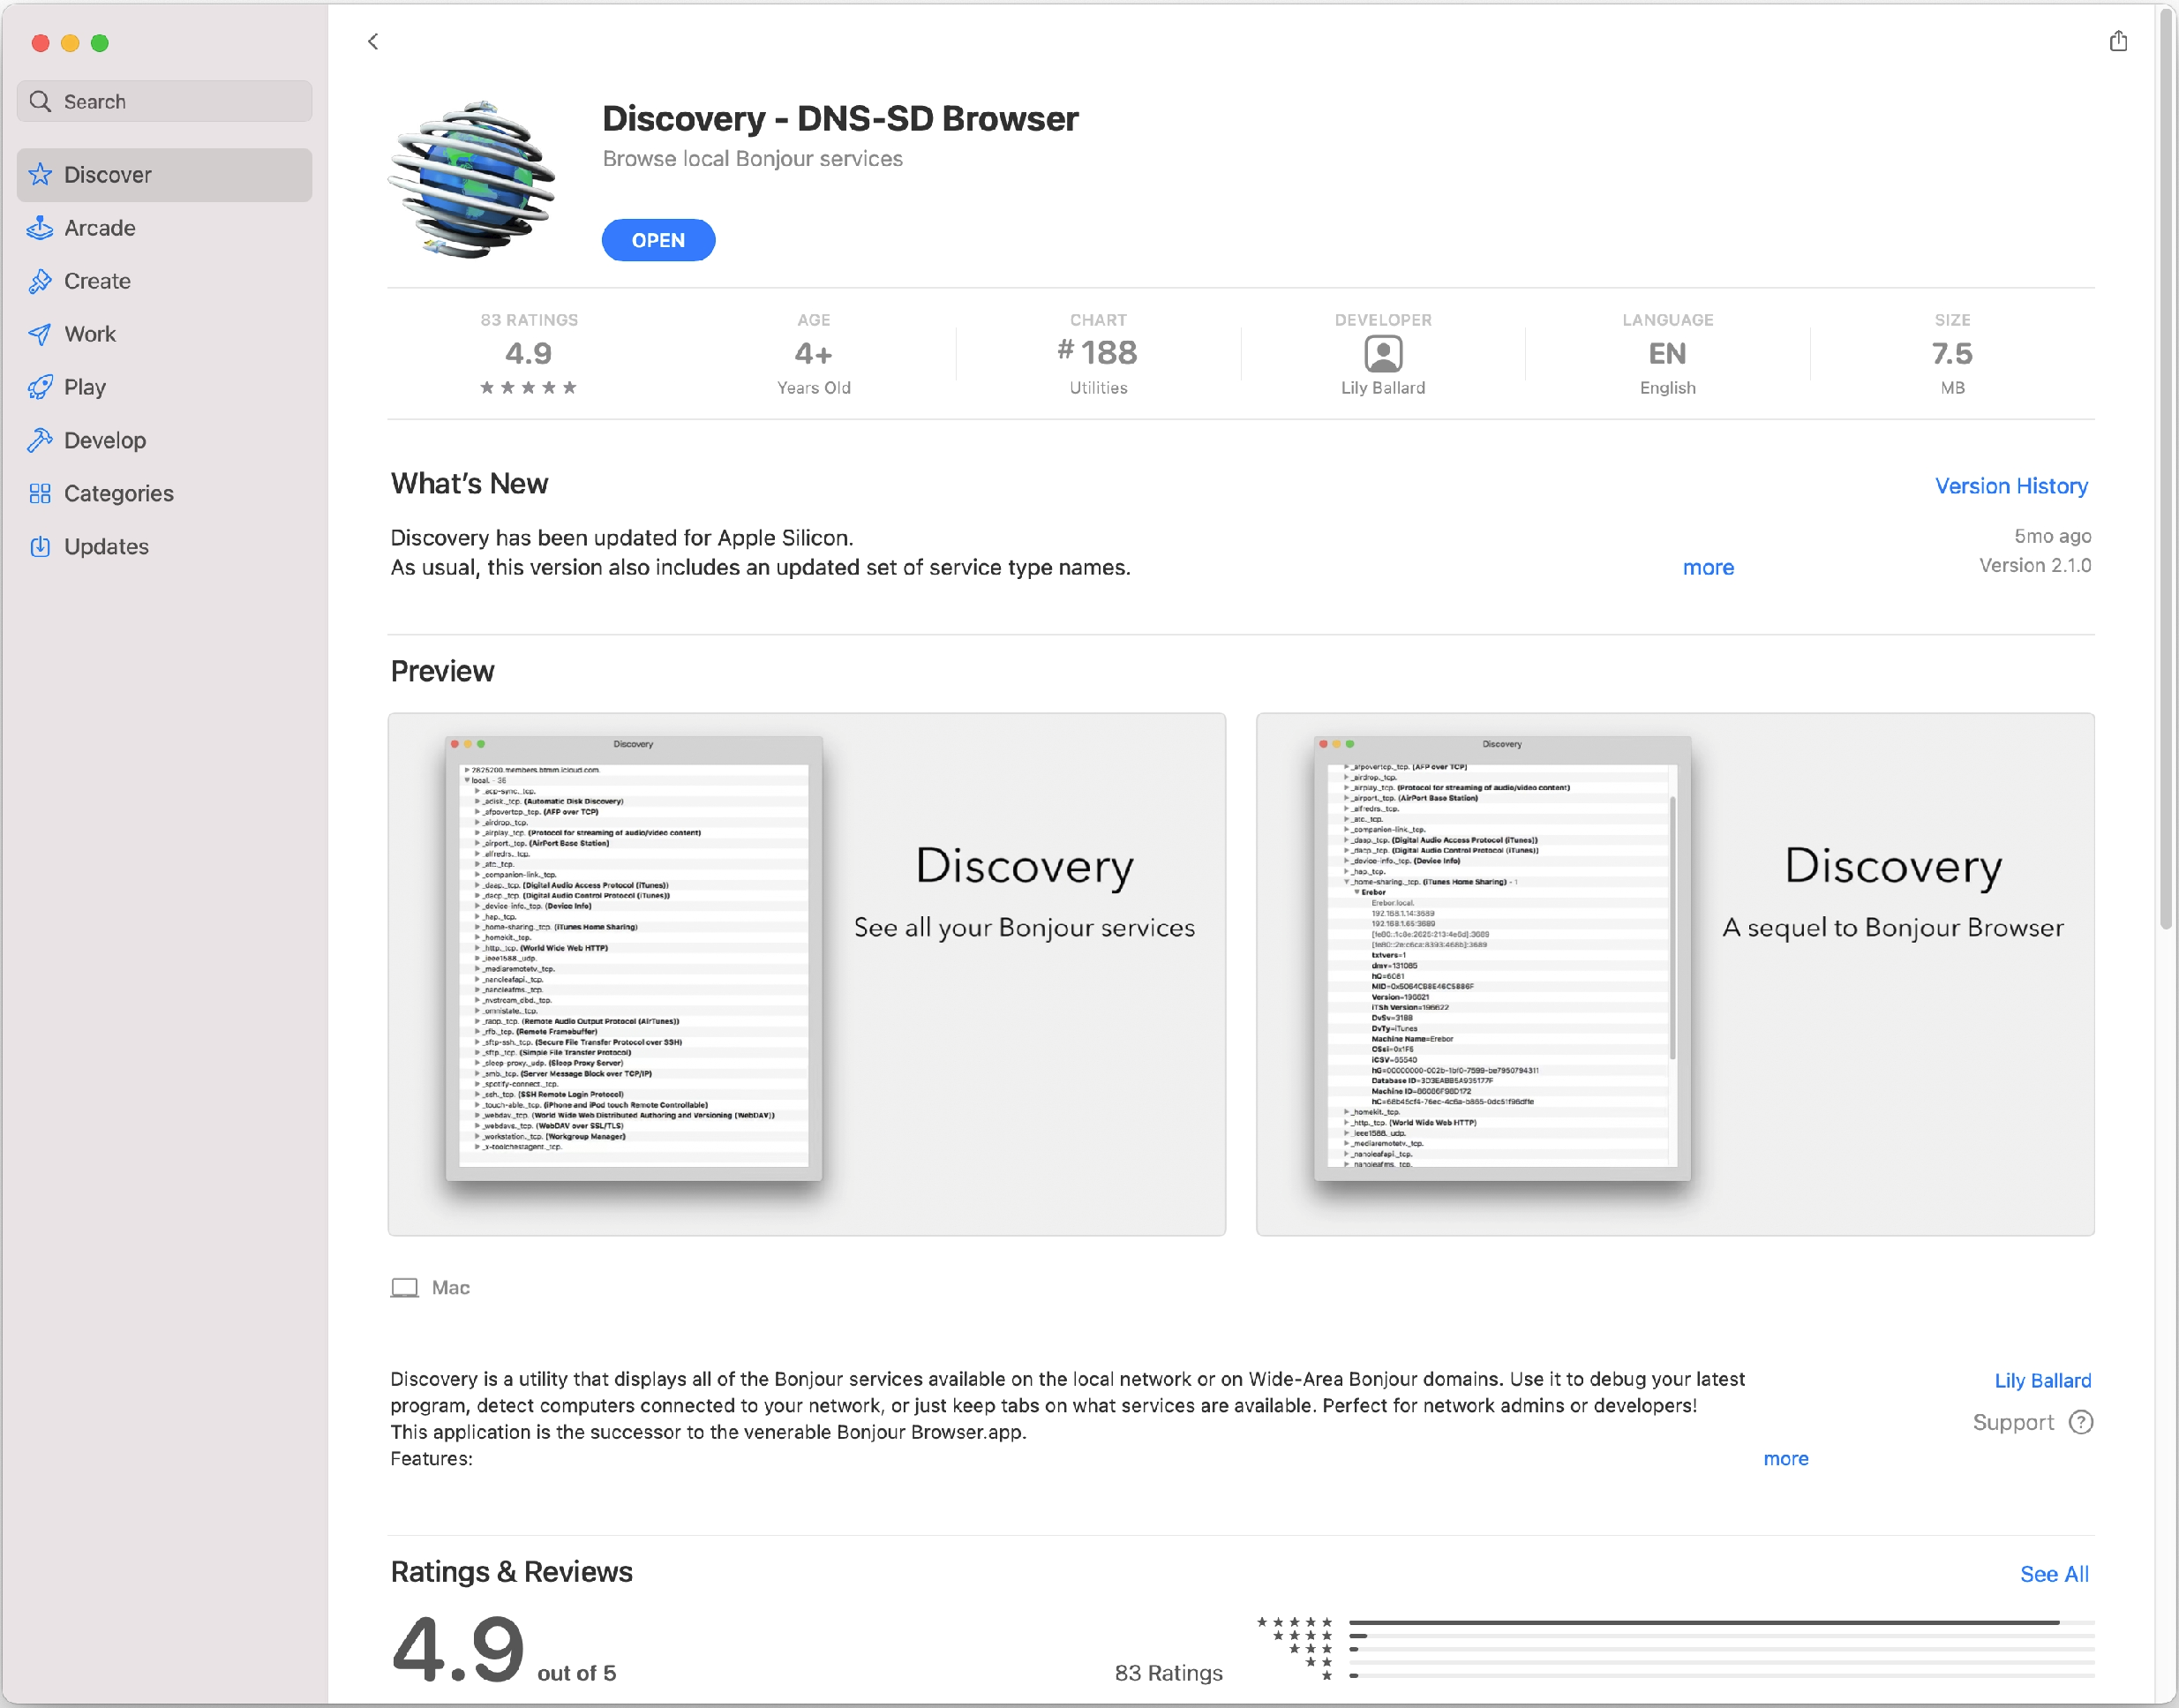Viewport: 2179px width, 1708px height.
Task: Go back using the back chevron
Action: 373,41
